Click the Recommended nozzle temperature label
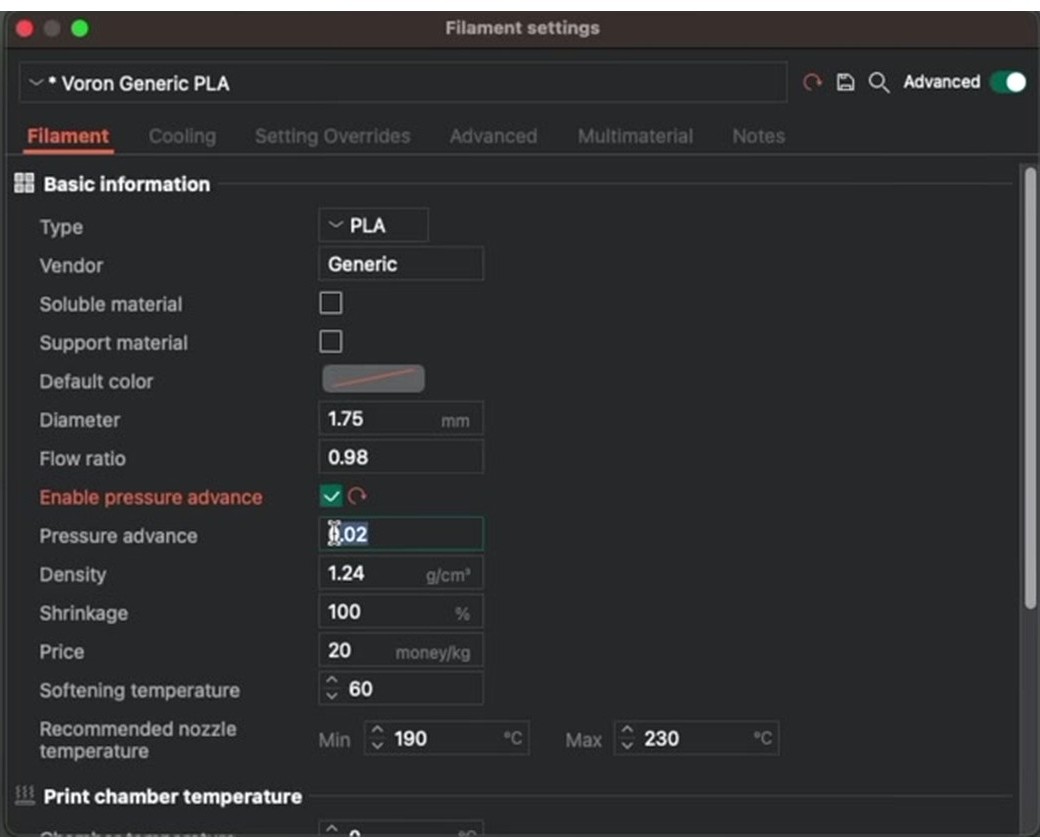 (138, 740)
